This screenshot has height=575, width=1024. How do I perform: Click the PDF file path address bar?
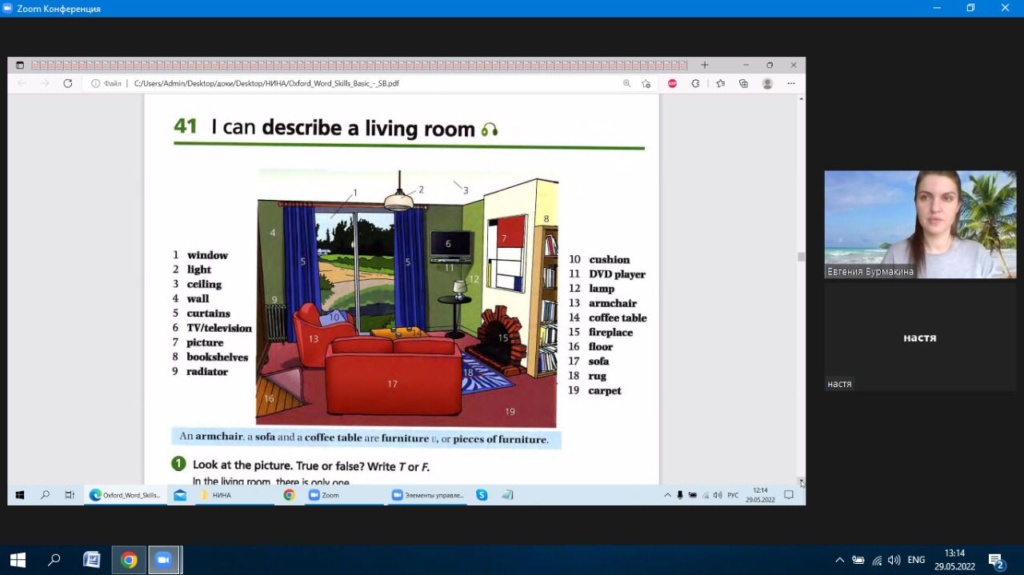click(x=266, y=84)
